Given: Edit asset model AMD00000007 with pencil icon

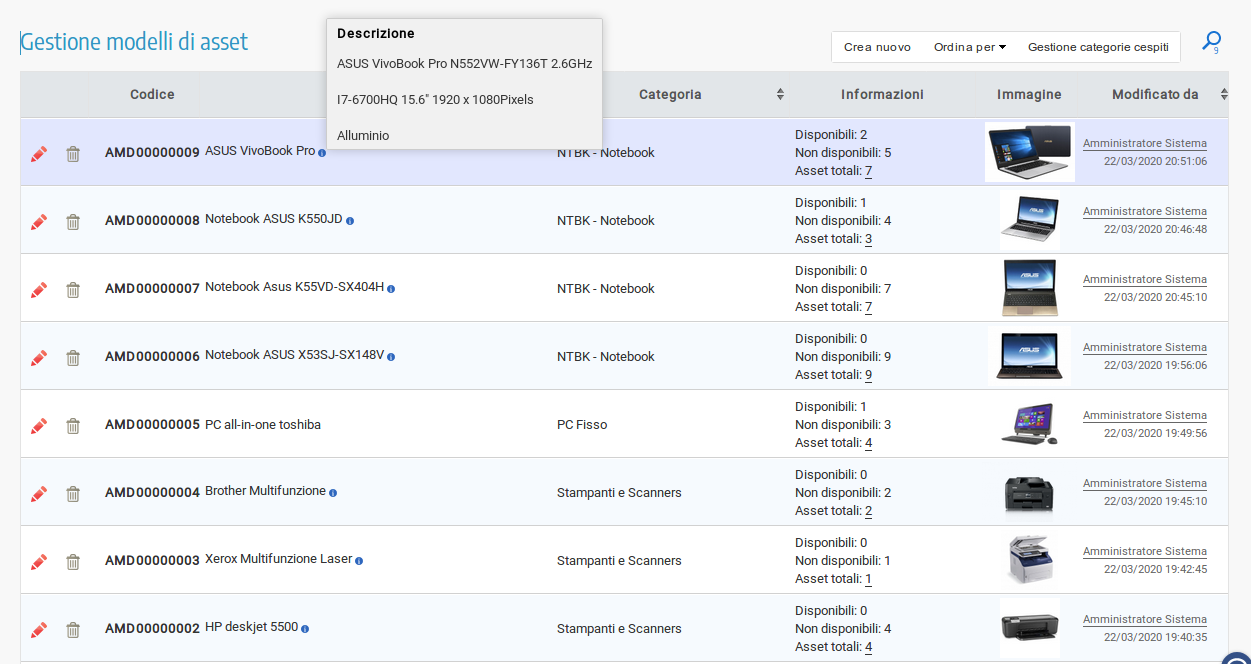Looking at the screenshot, I should click(39, 290).
